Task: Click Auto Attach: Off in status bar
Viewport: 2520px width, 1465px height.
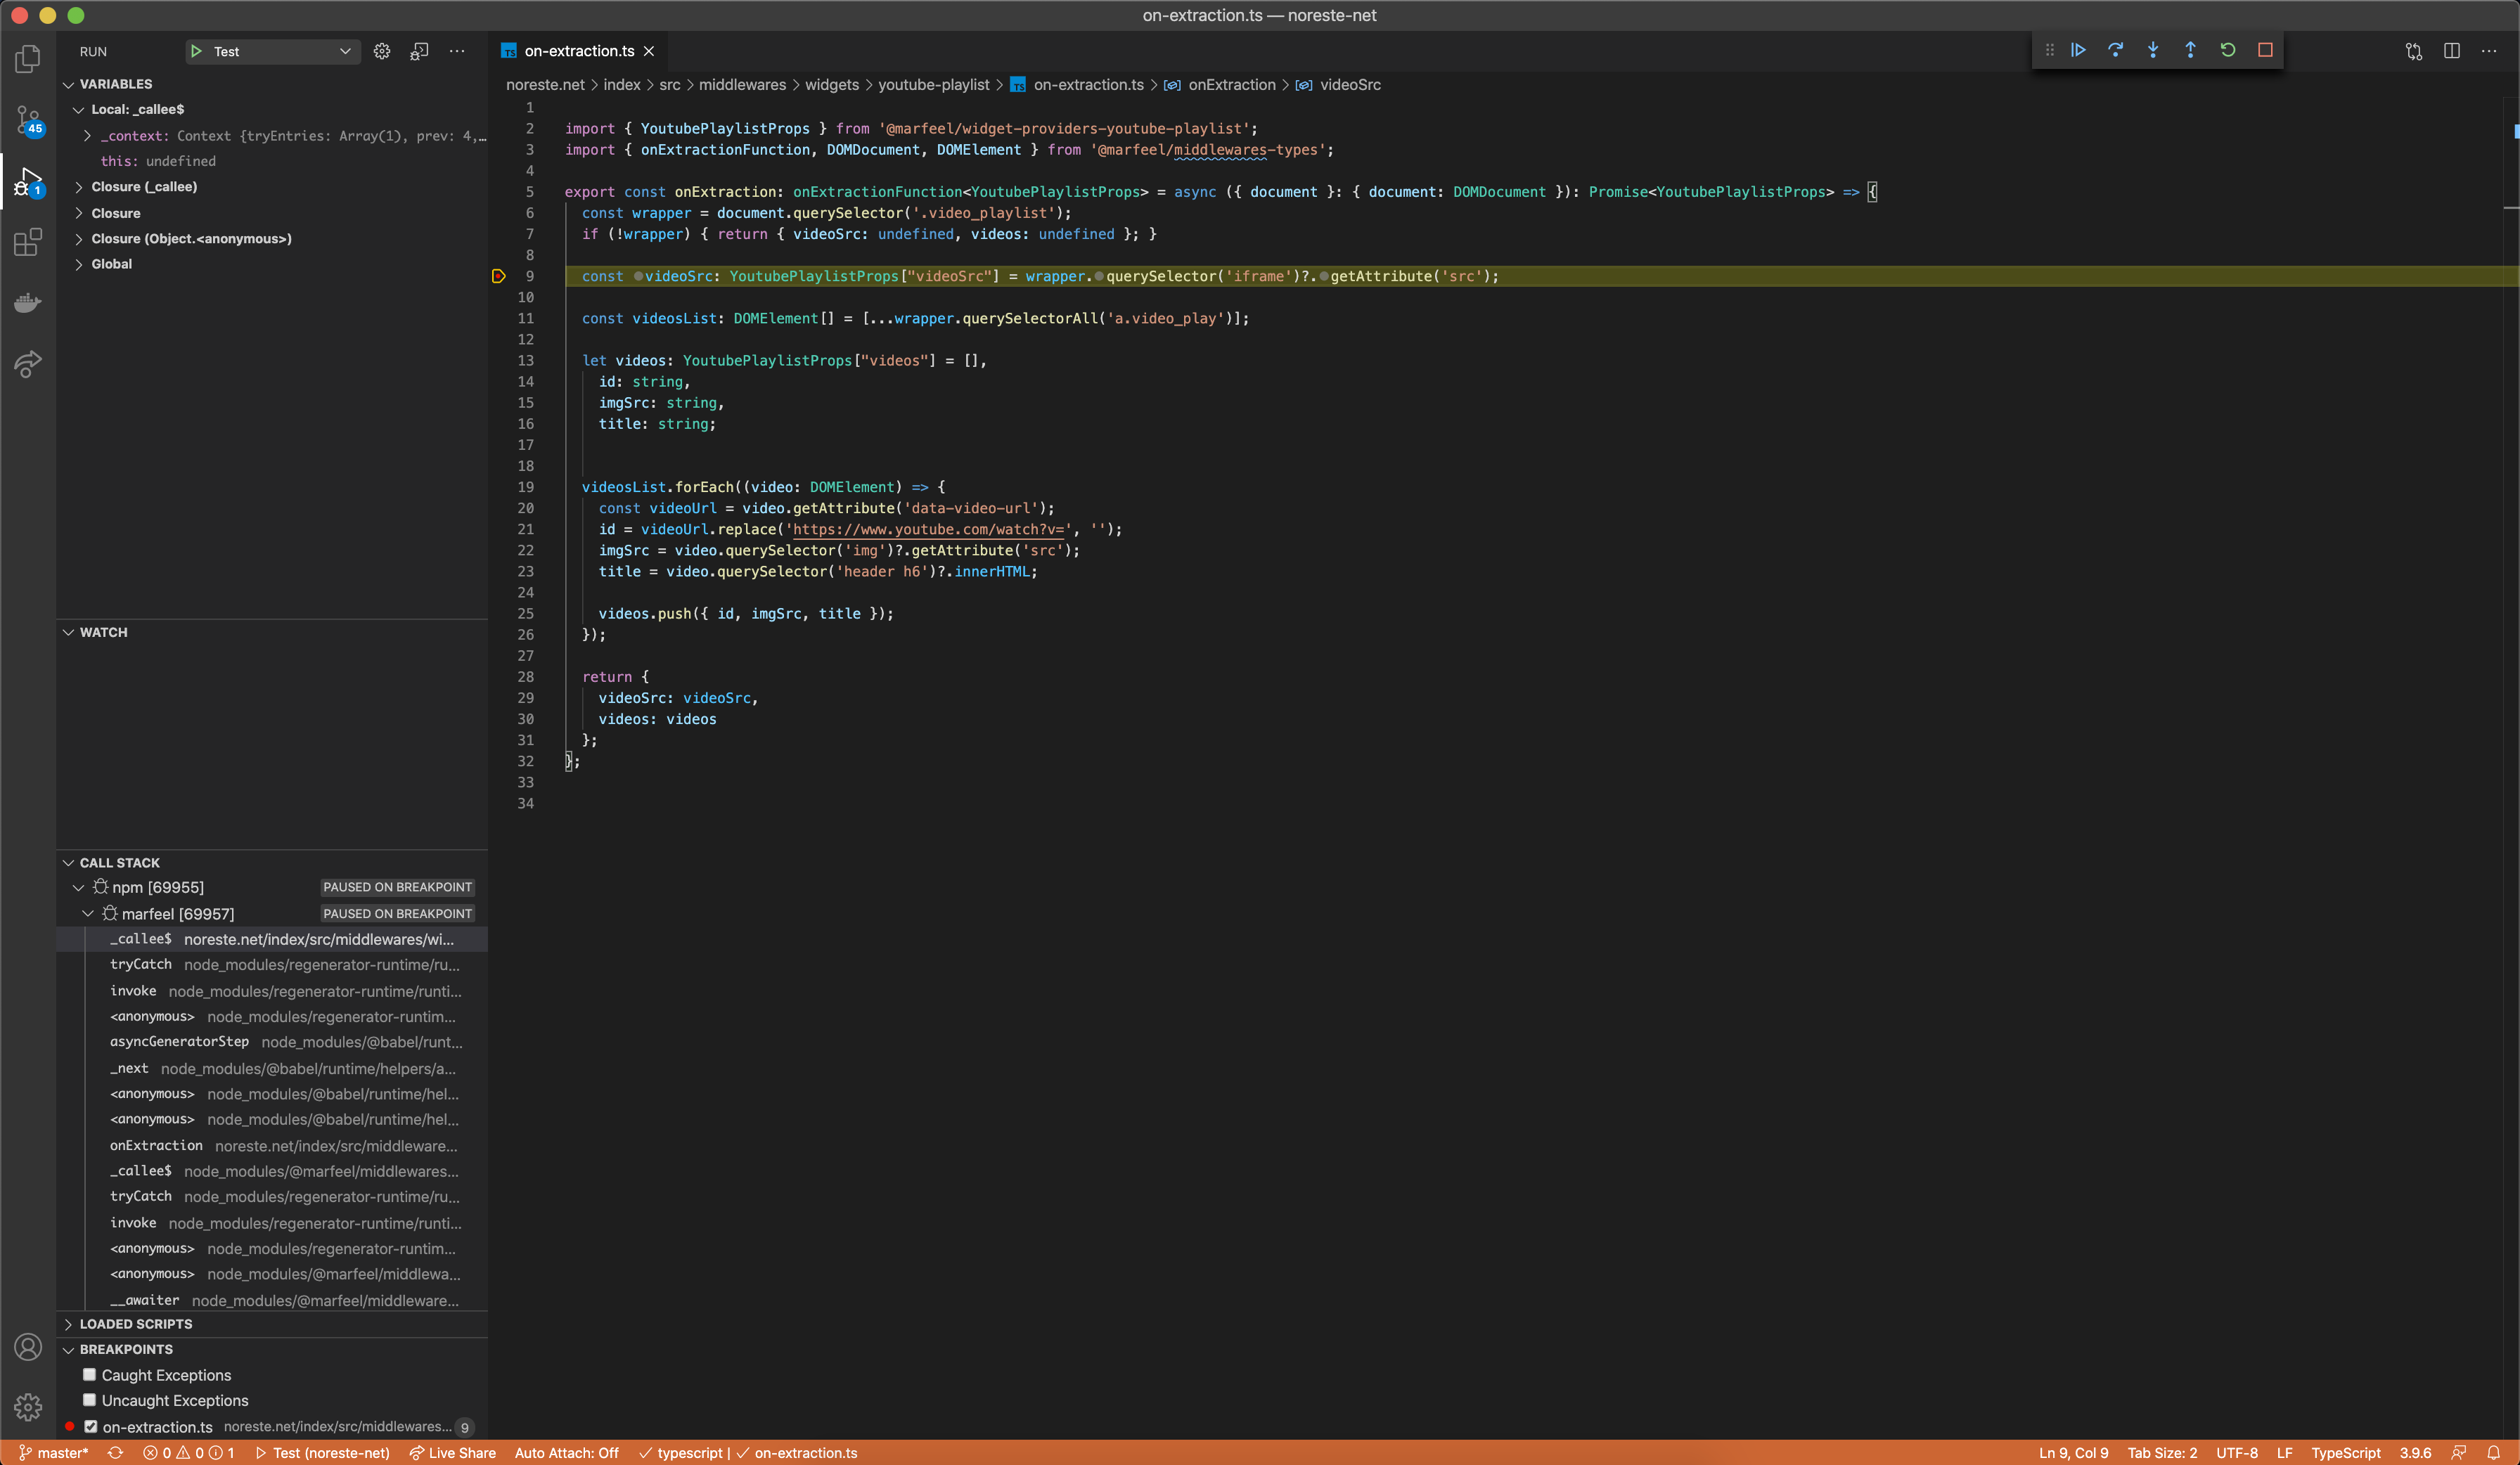Action: click(x=566, y=1453)
